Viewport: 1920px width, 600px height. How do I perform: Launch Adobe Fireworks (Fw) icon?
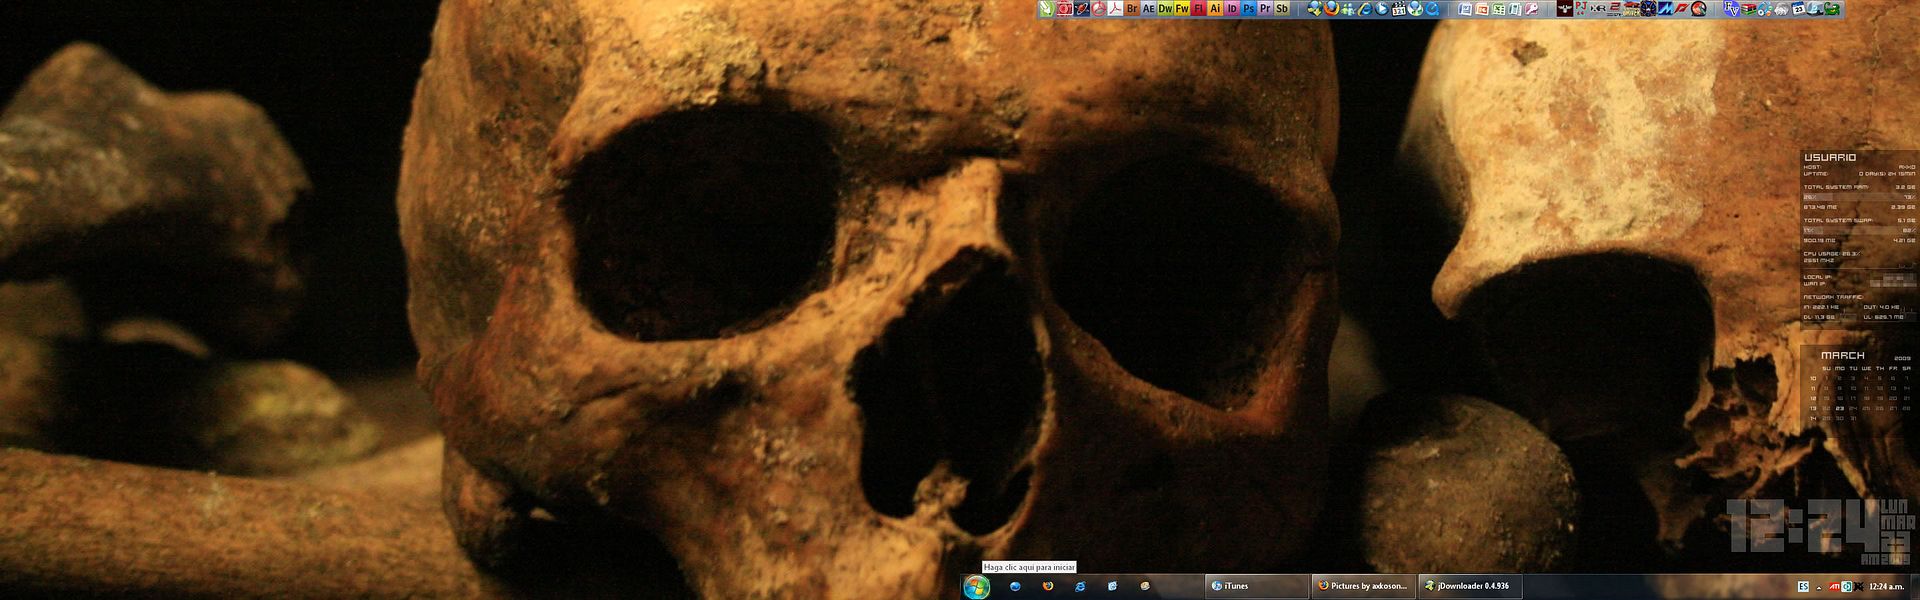(1182, 8)
